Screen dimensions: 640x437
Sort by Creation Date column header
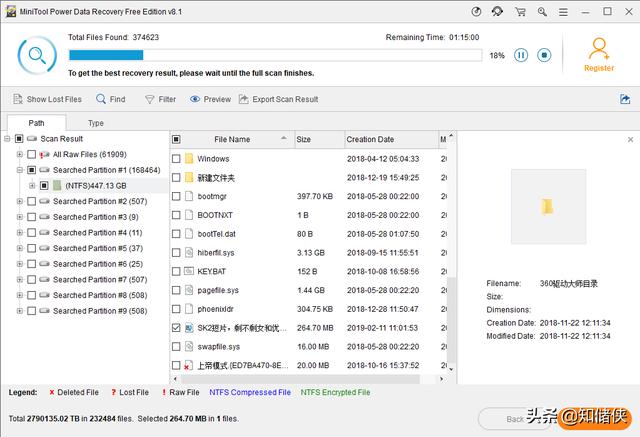click(391, 140)
